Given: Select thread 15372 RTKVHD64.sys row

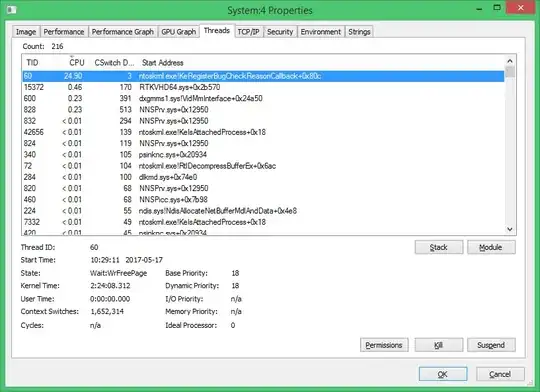Looking at the screenshot, I should coord(263,87).
